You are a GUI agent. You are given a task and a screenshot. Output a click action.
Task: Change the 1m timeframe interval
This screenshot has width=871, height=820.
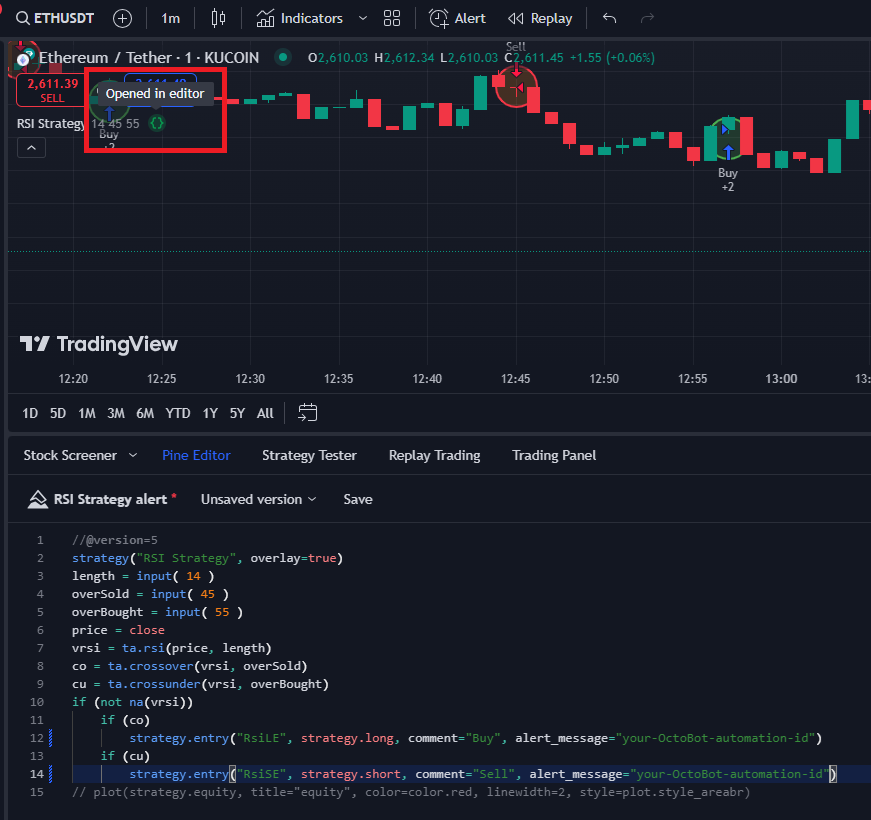pyautogui.click(x=171, y=18)
